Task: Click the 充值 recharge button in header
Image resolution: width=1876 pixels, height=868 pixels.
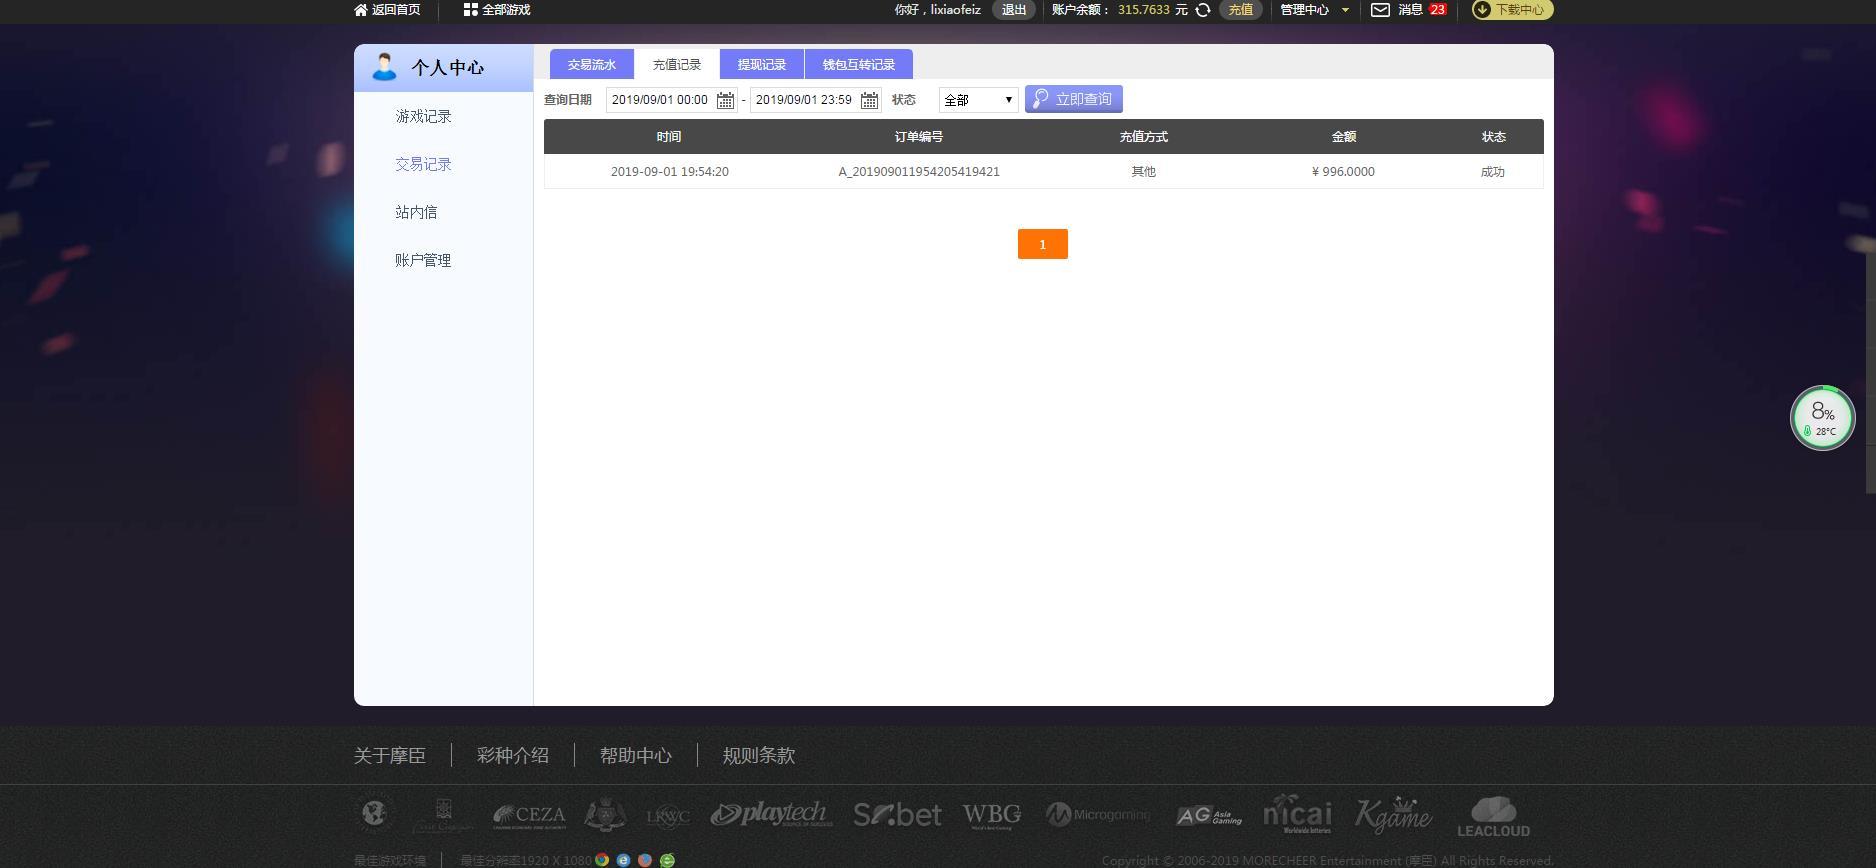Action: point(1240,10)
